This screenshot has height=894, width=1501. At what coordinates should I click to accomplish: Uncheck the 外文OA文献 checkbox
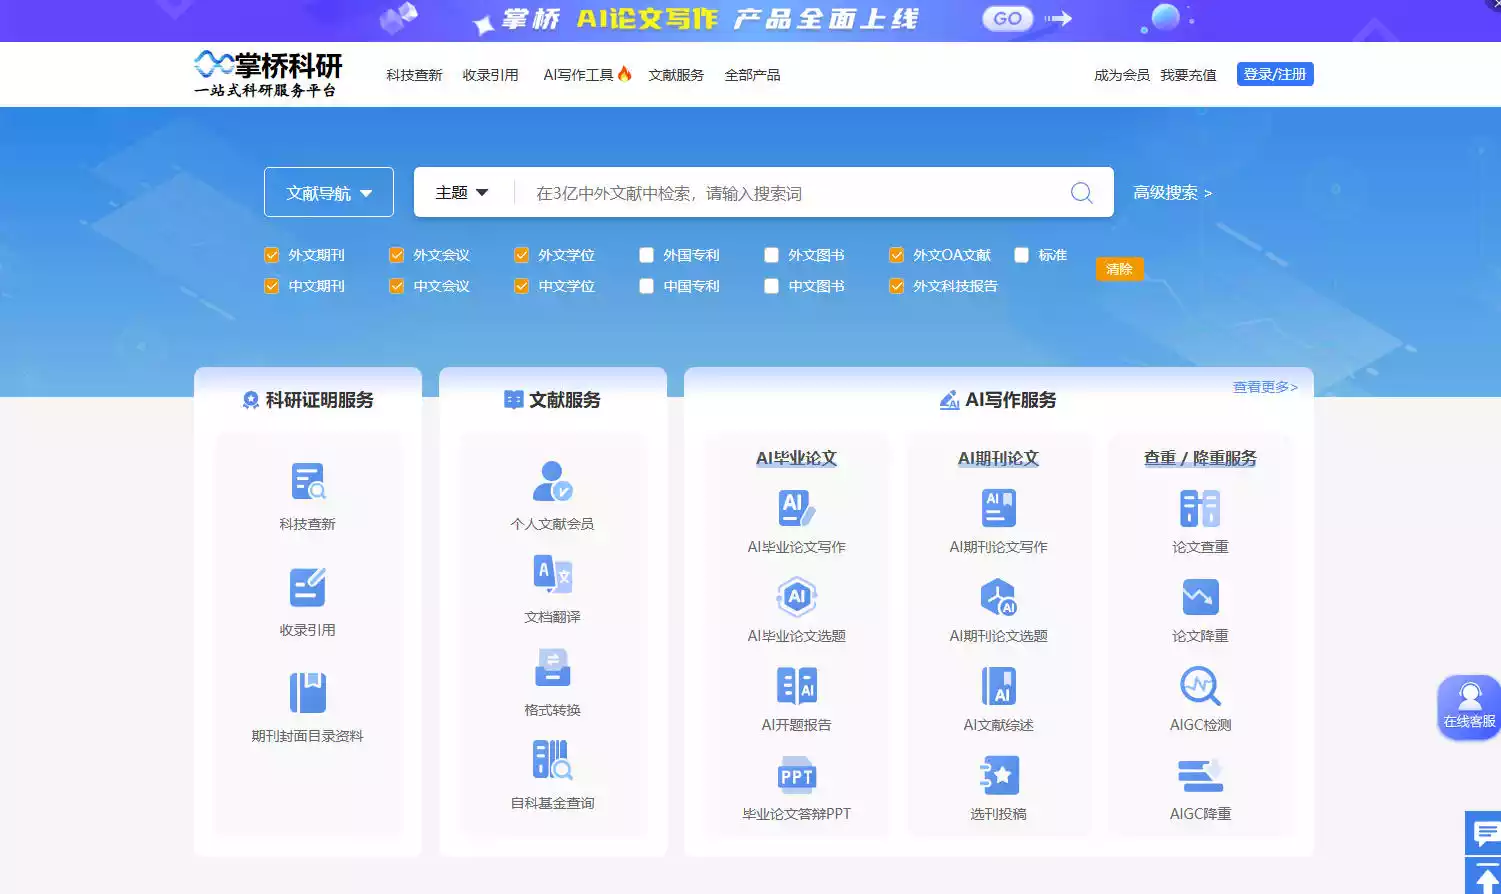[x=896, y=255]
